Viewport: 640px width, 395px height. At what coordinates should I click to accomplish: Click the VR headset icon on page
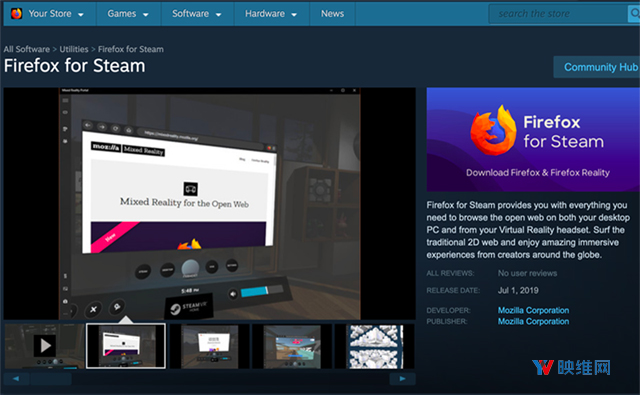click(191, 189)
